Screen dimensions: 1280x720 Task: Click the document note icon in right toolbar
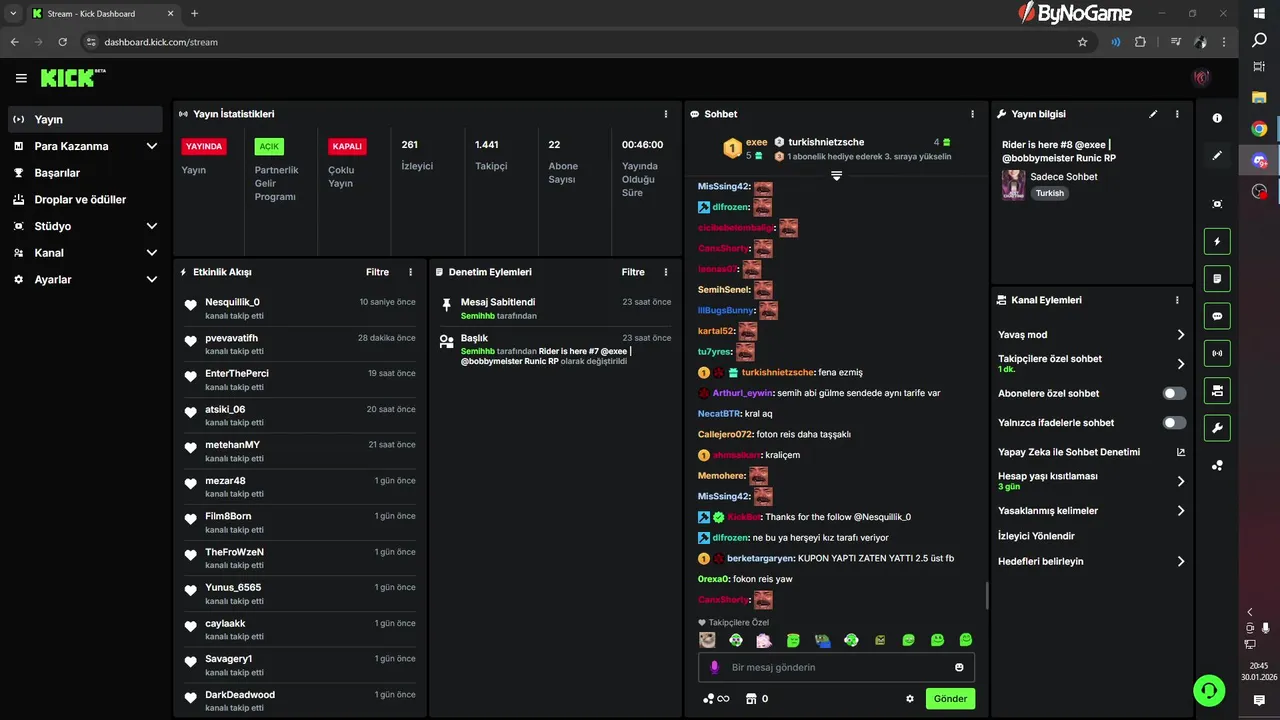(x=1217, y=279)
